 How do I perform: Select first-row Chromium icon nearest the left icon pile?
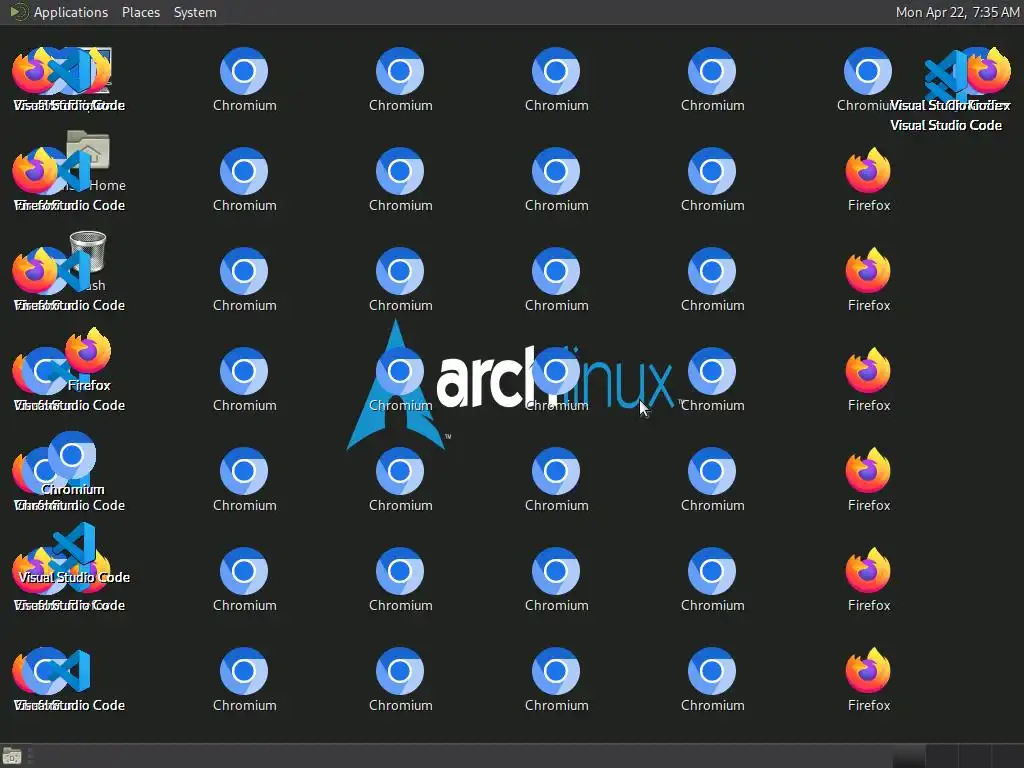244,71
